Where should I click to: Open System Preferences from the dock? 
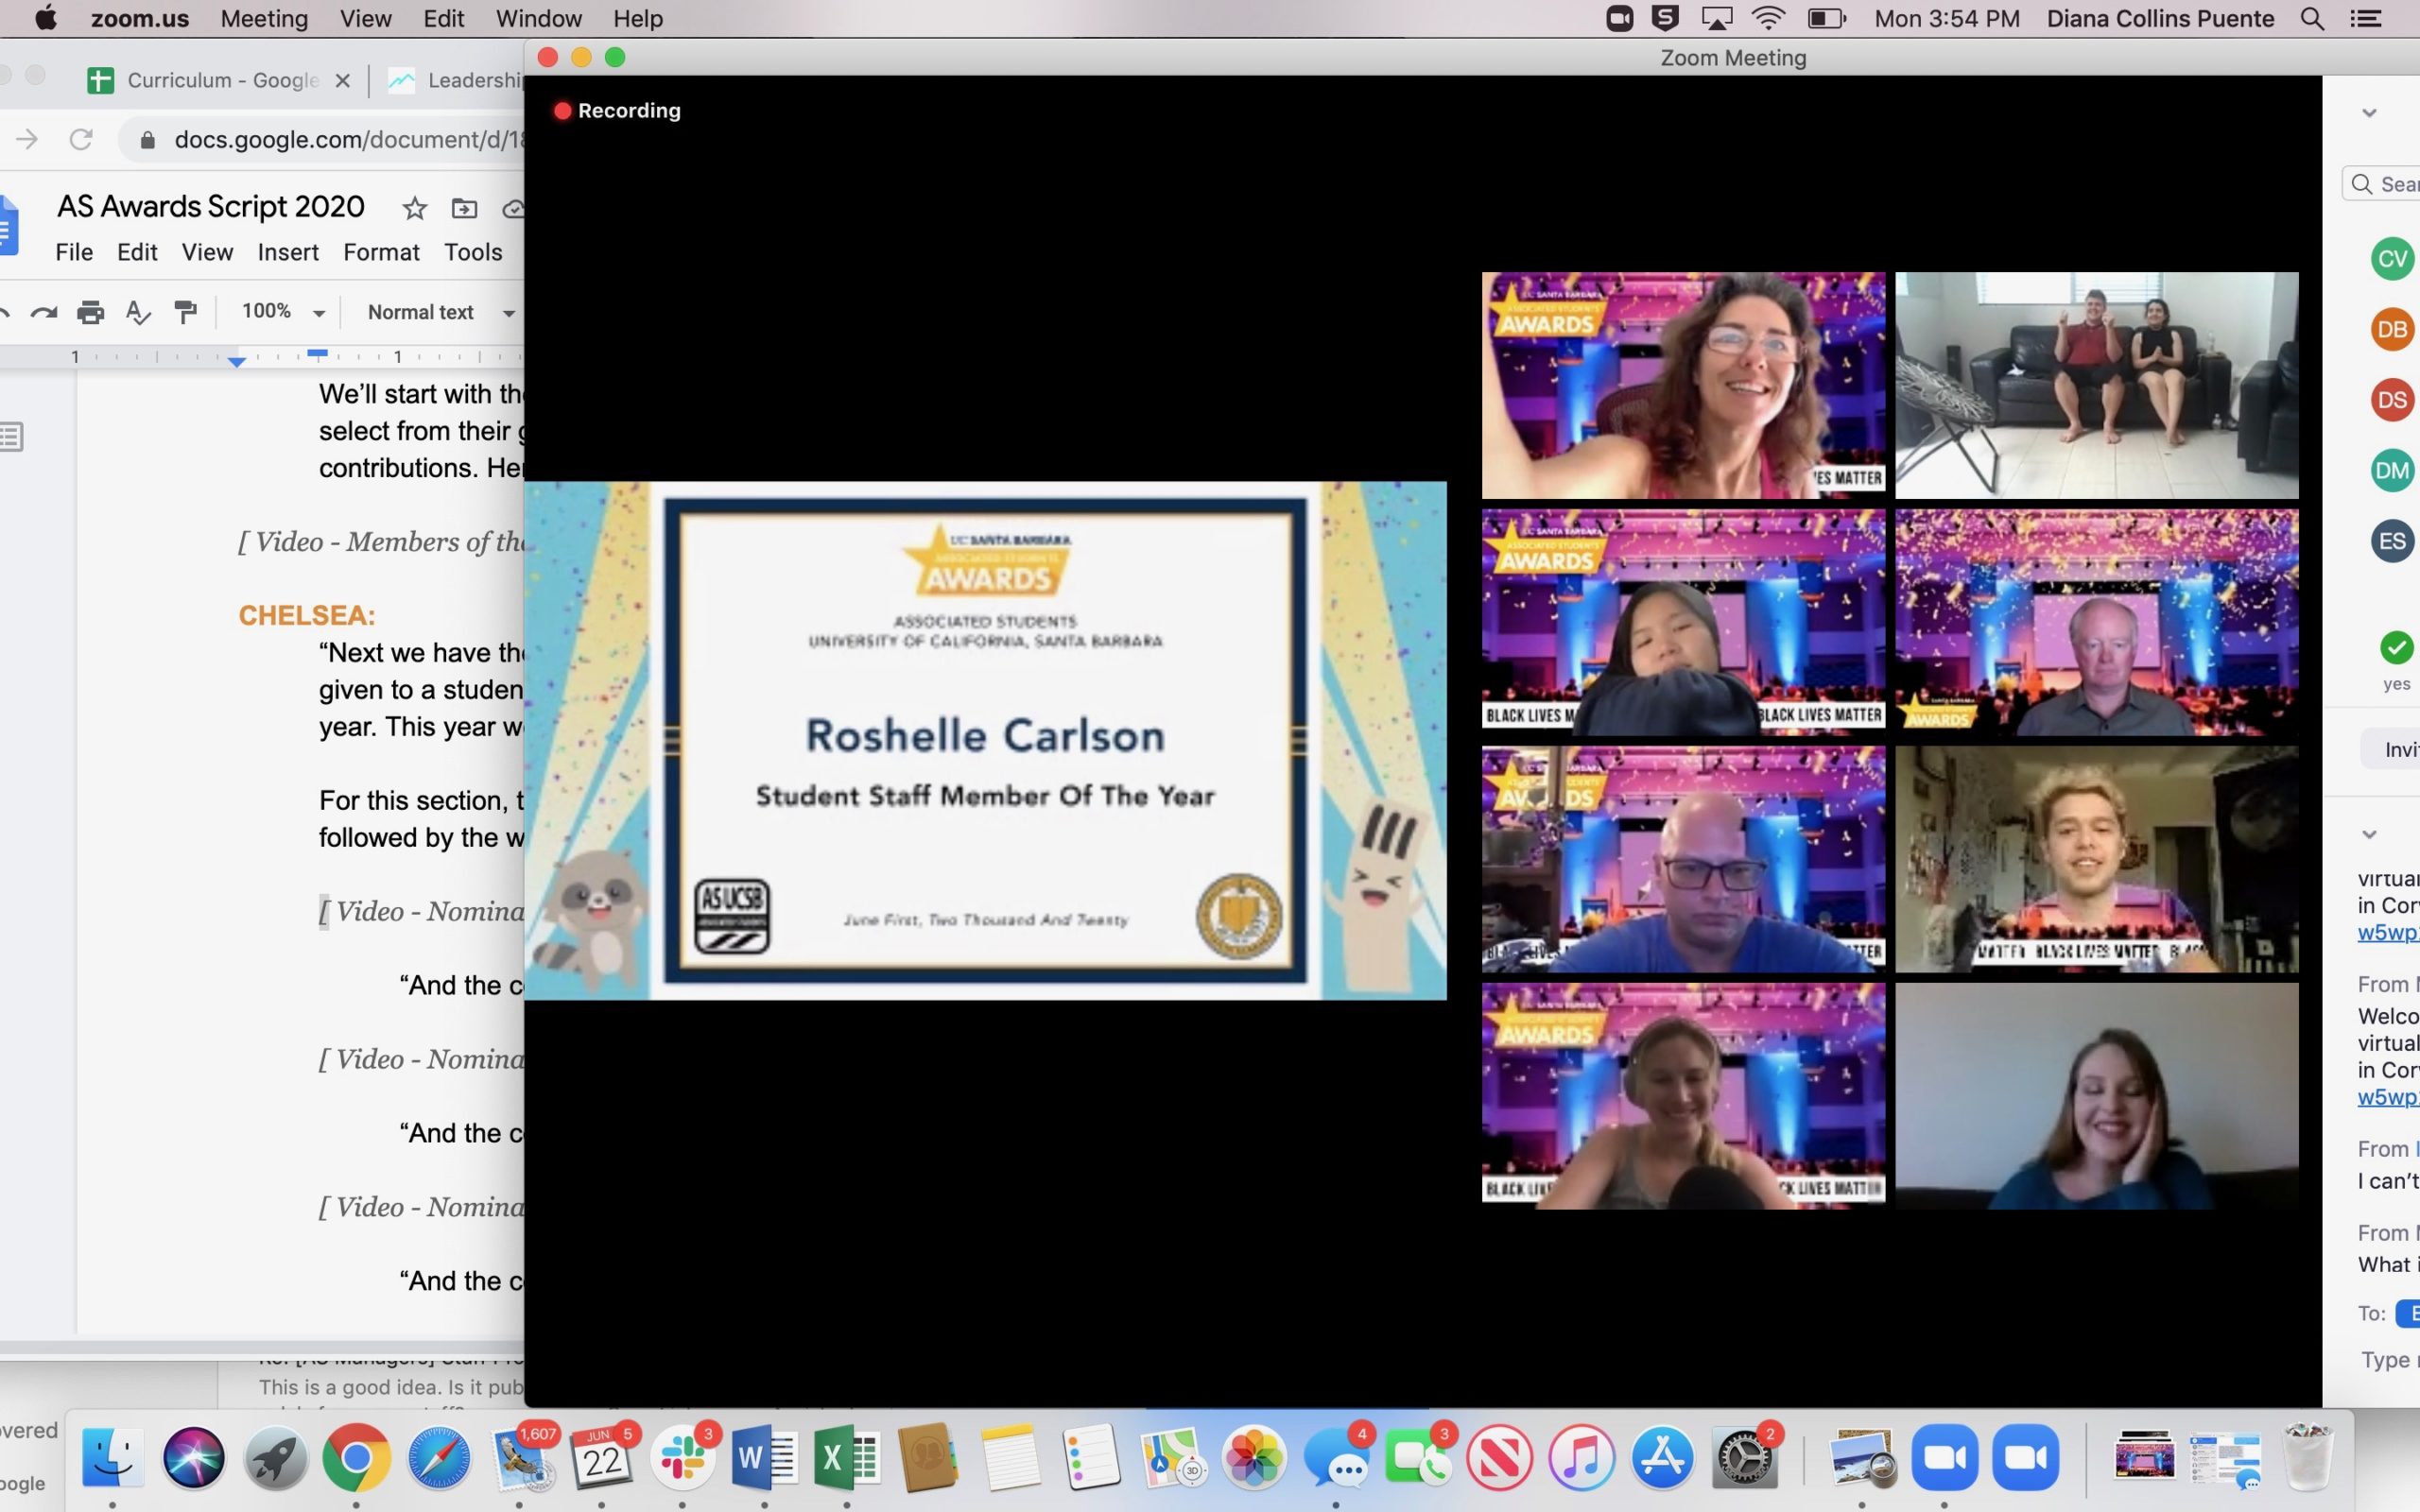(1745, 1459)
